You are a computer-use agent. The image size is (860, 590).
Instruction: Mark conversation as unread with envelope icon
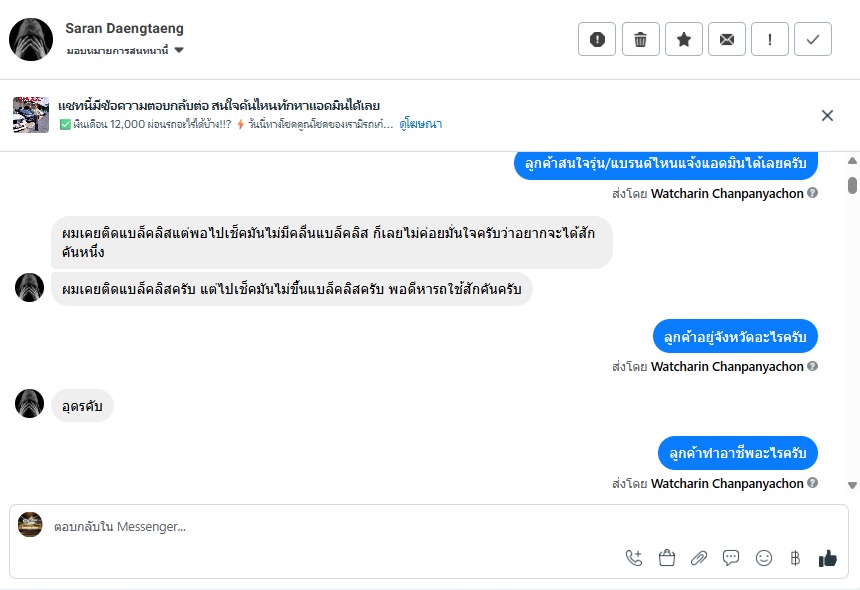pyautogui.click(x=727, y=39)
